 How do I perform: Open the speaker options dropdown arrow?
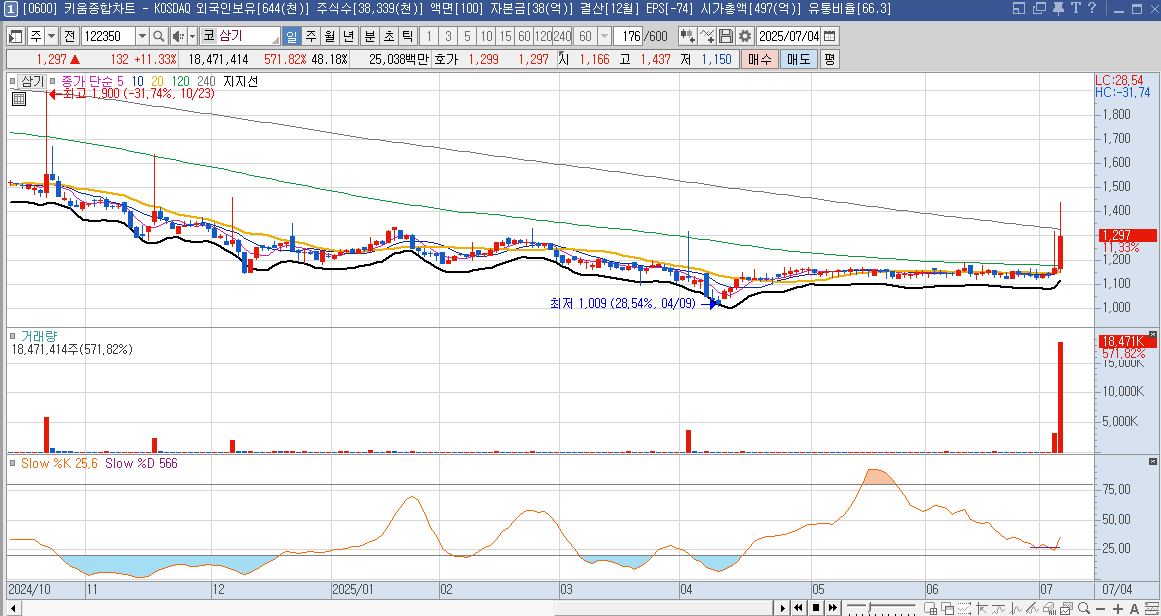tap(193, 36)
